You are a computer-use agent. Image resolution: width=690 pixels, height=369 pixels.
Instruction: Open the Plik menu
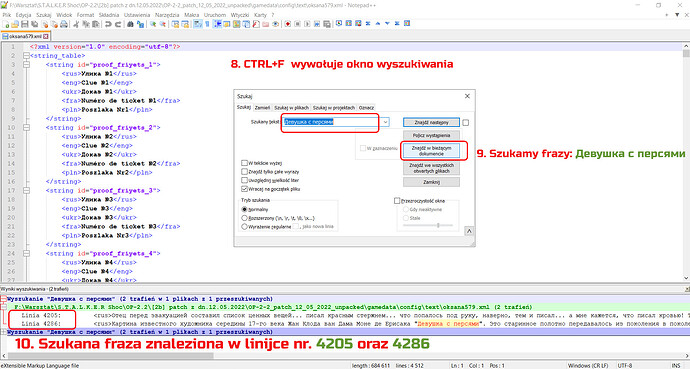[7, 15]
